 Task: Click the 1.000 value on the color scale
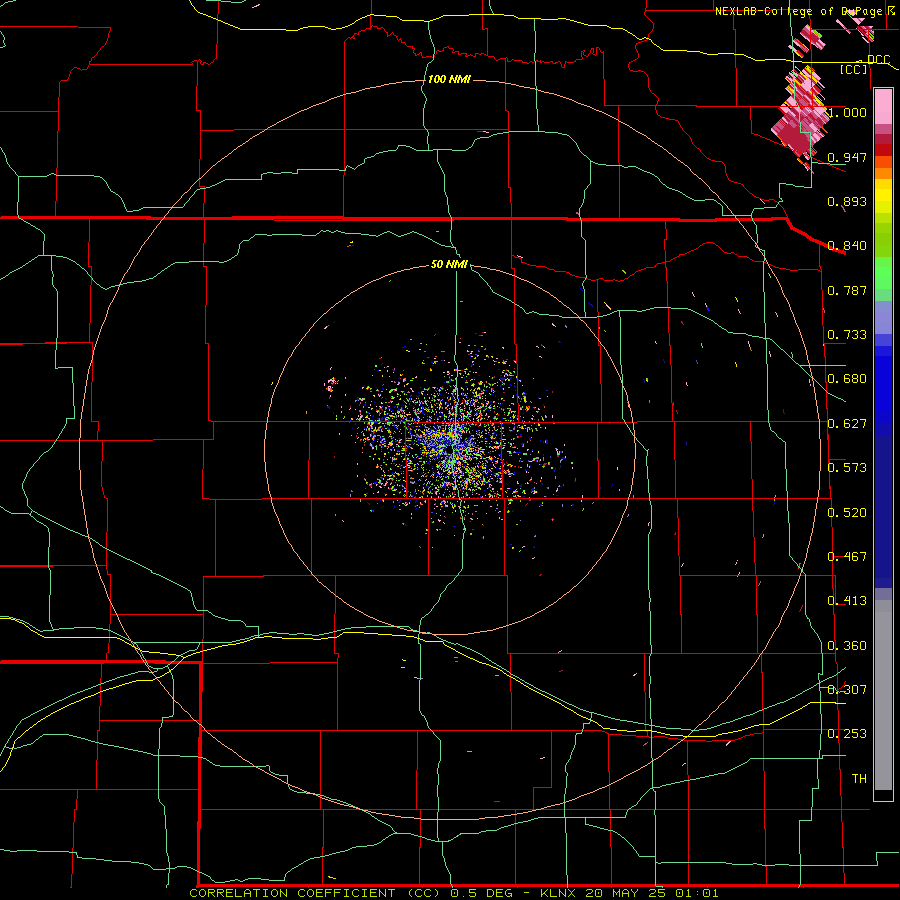[847, 112]
